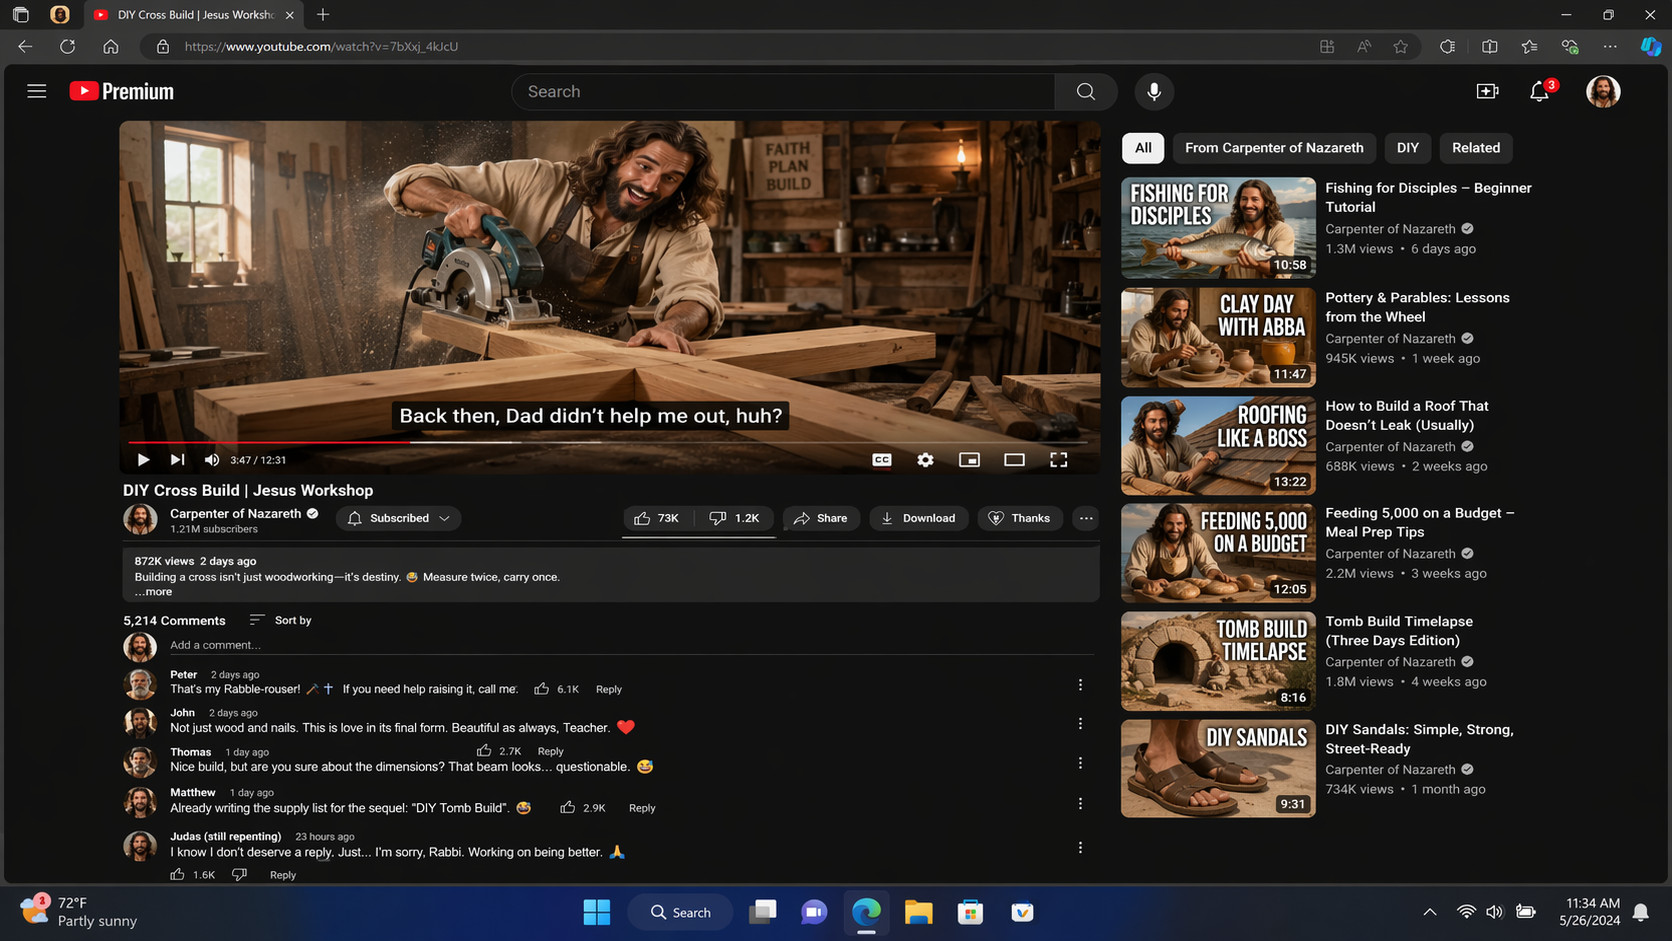Click the Create video icon
Screen dimensions: 1672x941
click(x=1487, y=92)
